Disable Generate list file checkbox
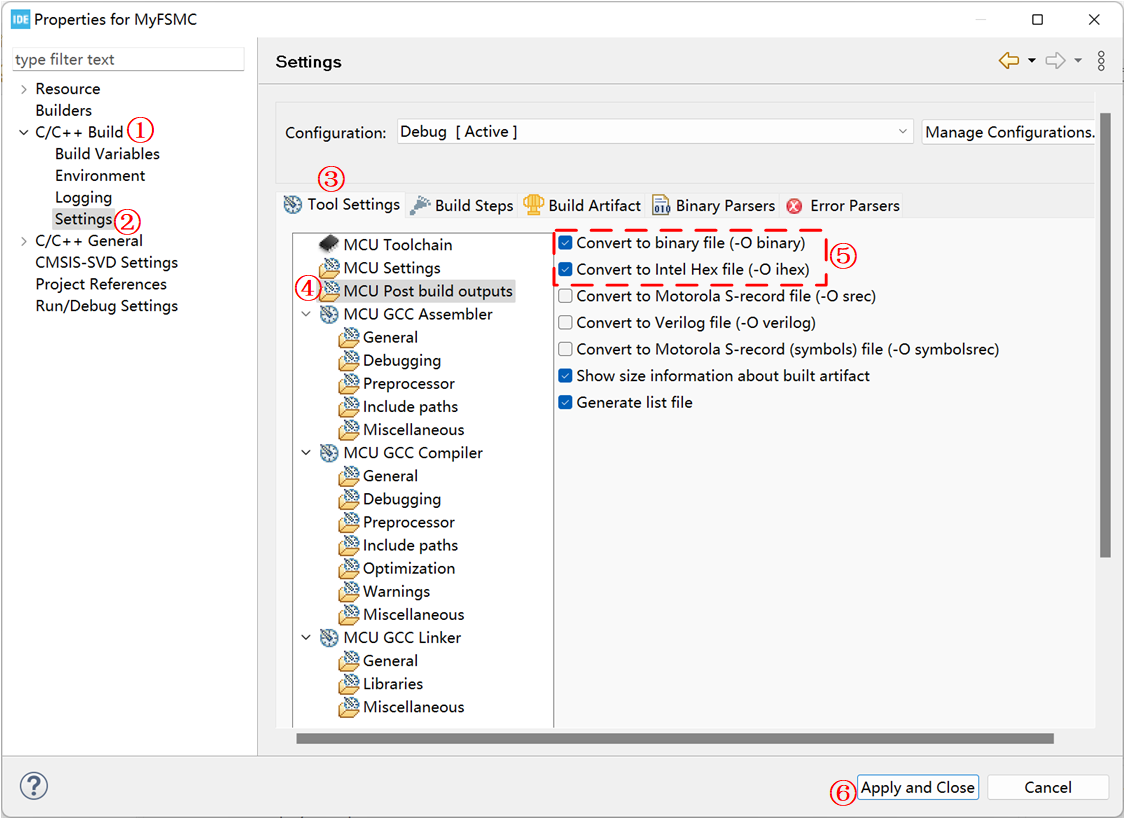Image resolution: width=1125 pixels, height=822 pixels. coord(566,402)
